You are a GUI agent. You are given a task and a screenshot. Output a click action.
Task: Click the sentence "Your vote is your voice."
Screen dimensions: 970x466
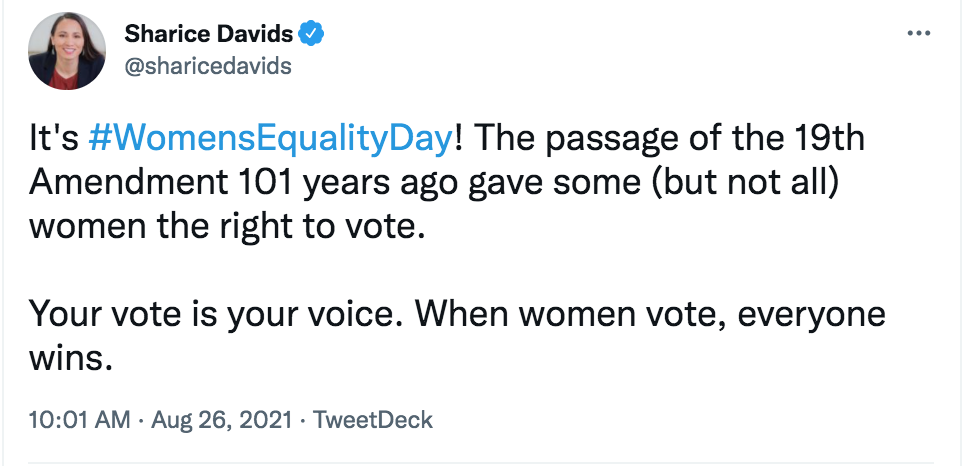[x=215, y=314]
